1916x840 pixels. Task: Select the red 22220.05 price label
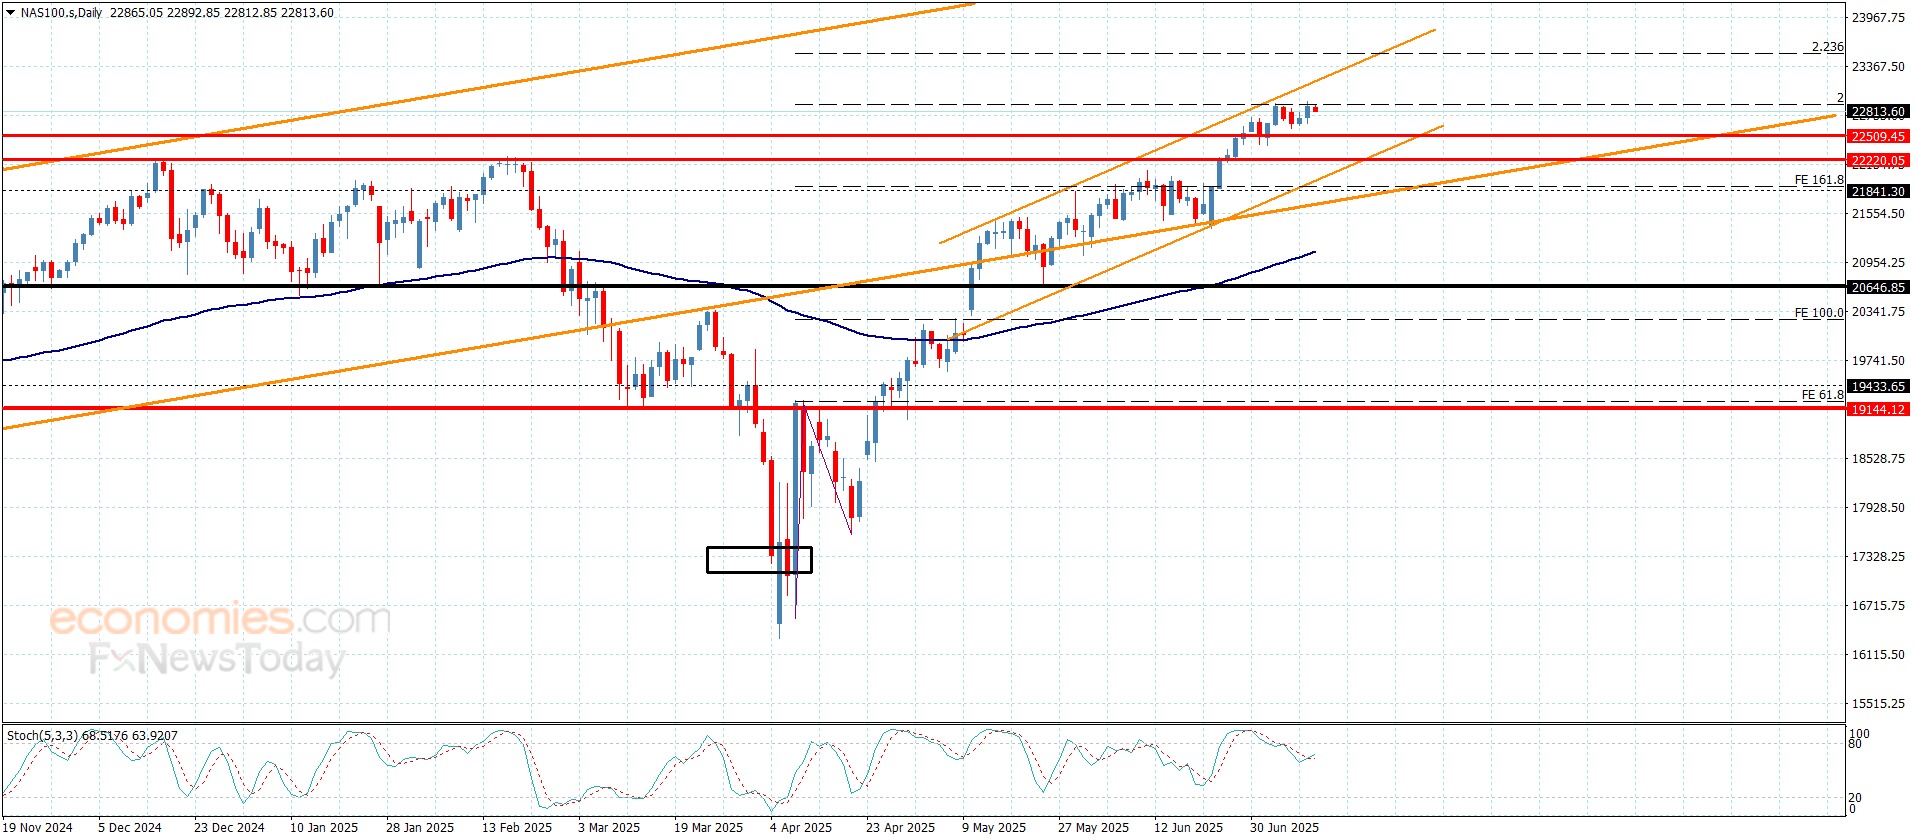coord(1878,161)
